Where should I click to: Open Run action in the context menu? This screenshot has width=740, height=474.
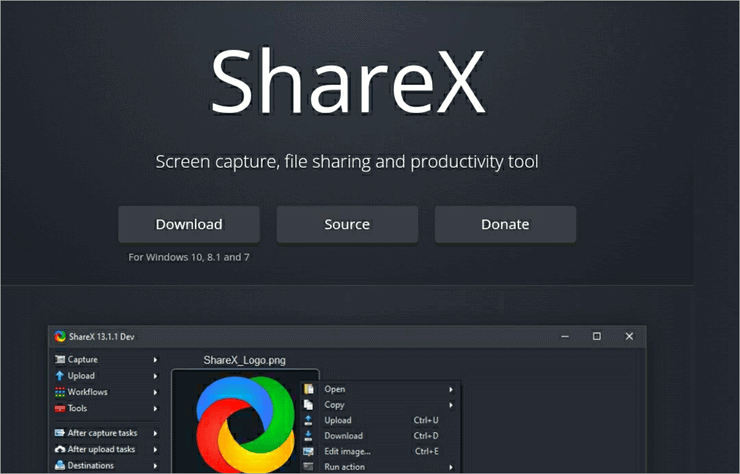click(x=345, y=467)
